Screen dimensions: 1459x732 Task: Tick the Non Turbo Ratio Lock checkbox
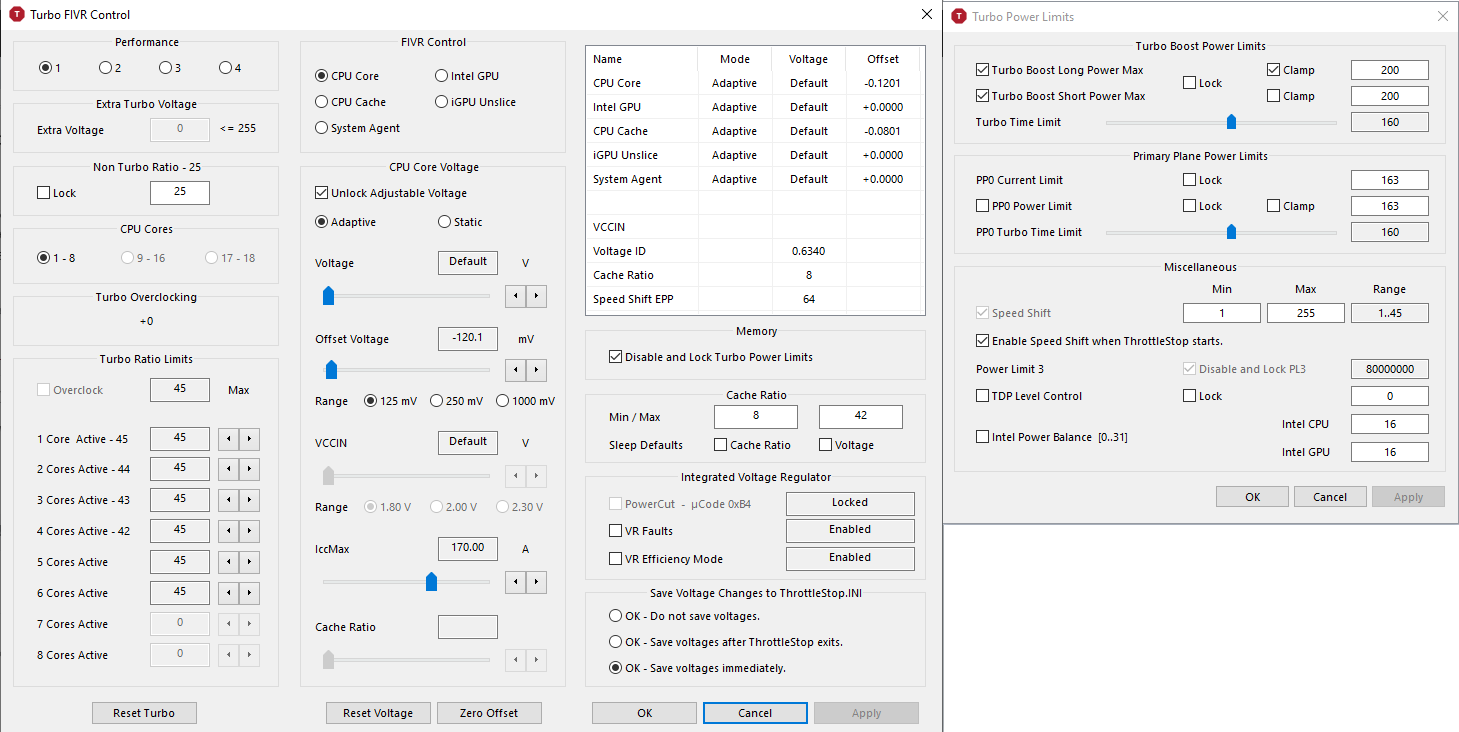pyautogui.click(x=43, y=193)
